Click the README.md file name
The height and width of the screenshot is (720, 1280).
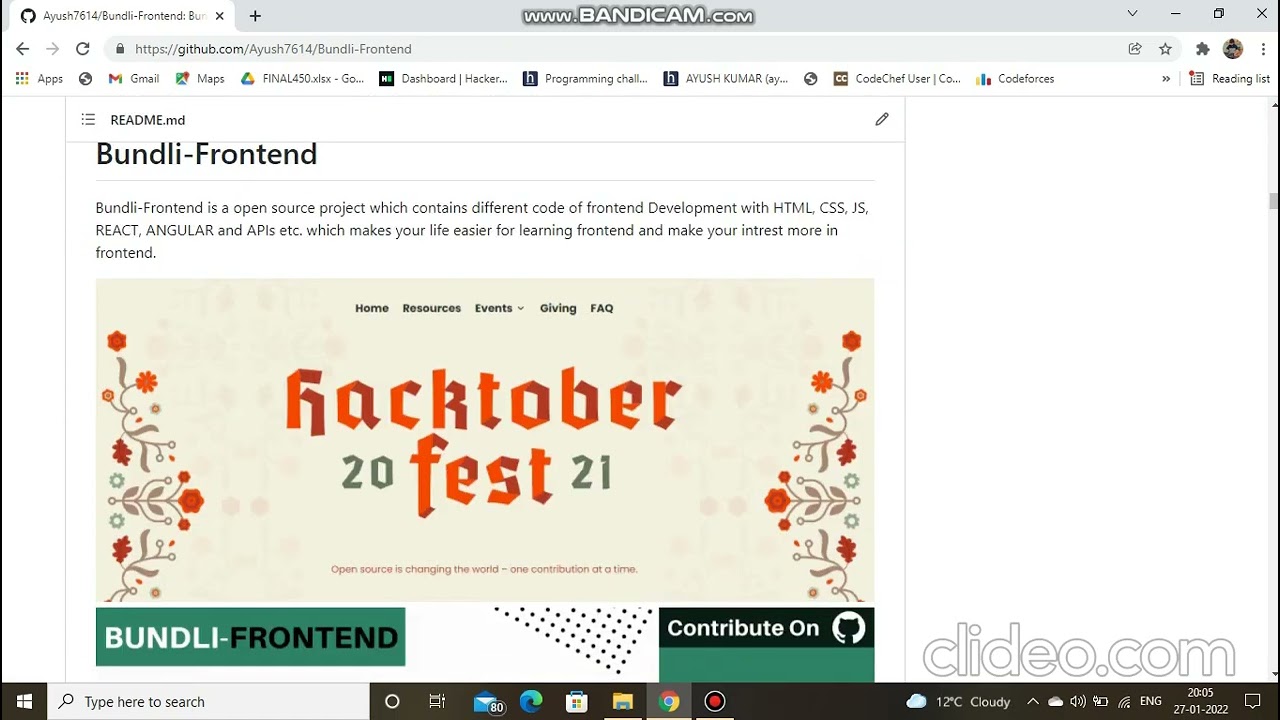point(147,119)
